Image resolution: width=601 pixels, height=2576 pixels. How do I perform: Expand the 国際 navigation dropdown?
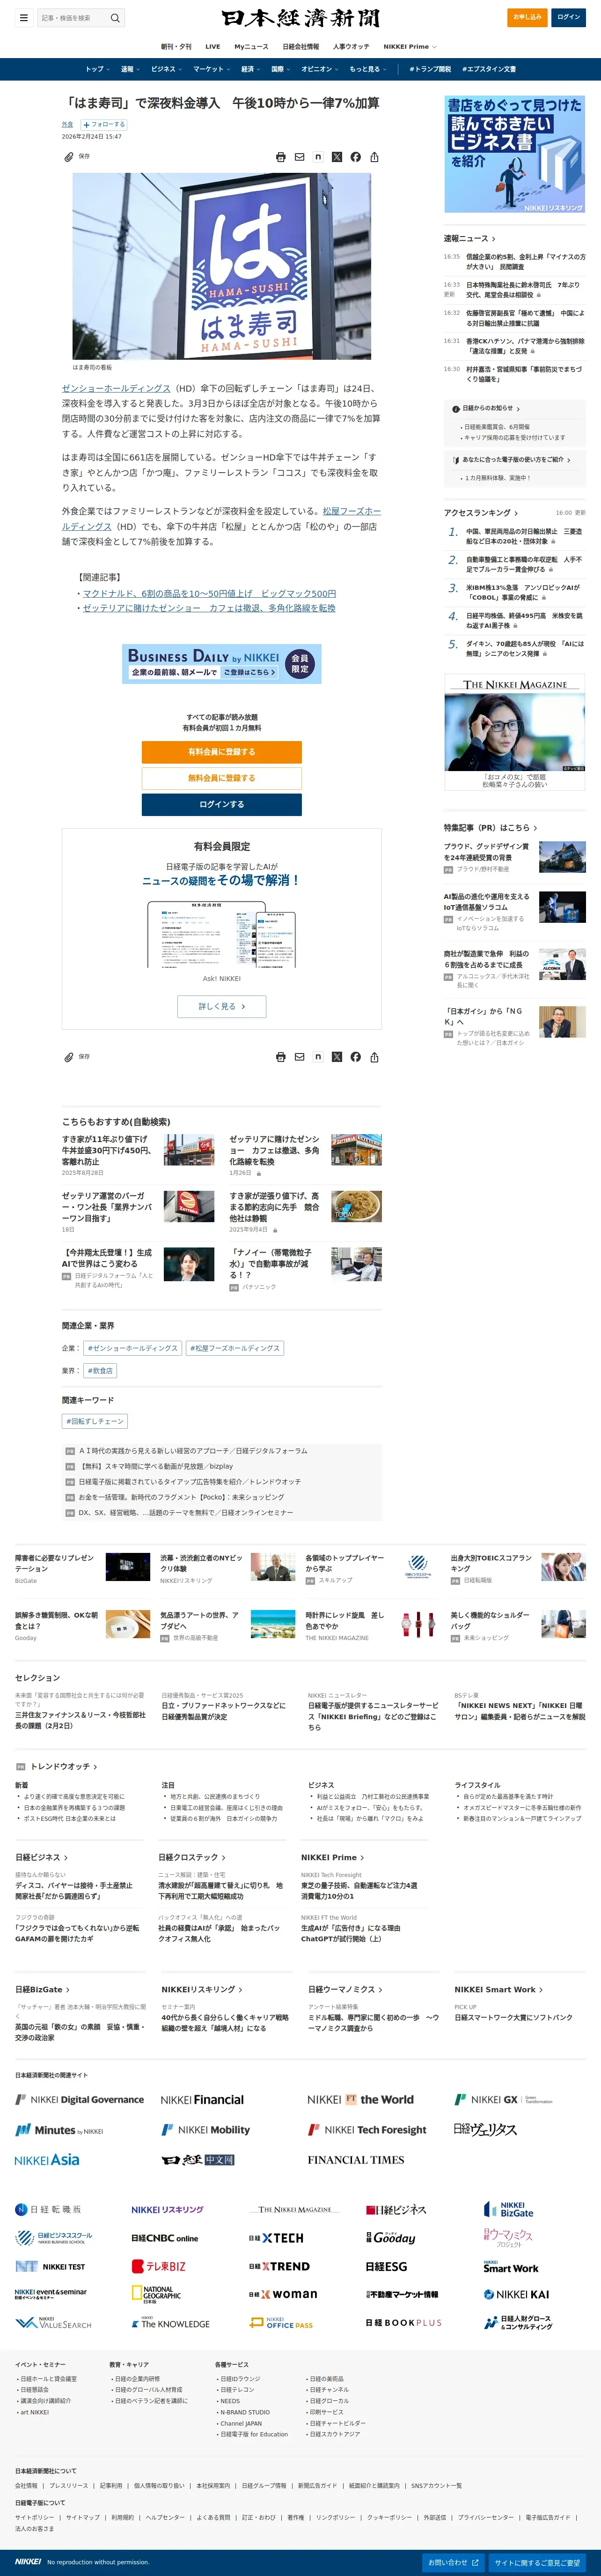pyautogui.click(x=281, y=69)
